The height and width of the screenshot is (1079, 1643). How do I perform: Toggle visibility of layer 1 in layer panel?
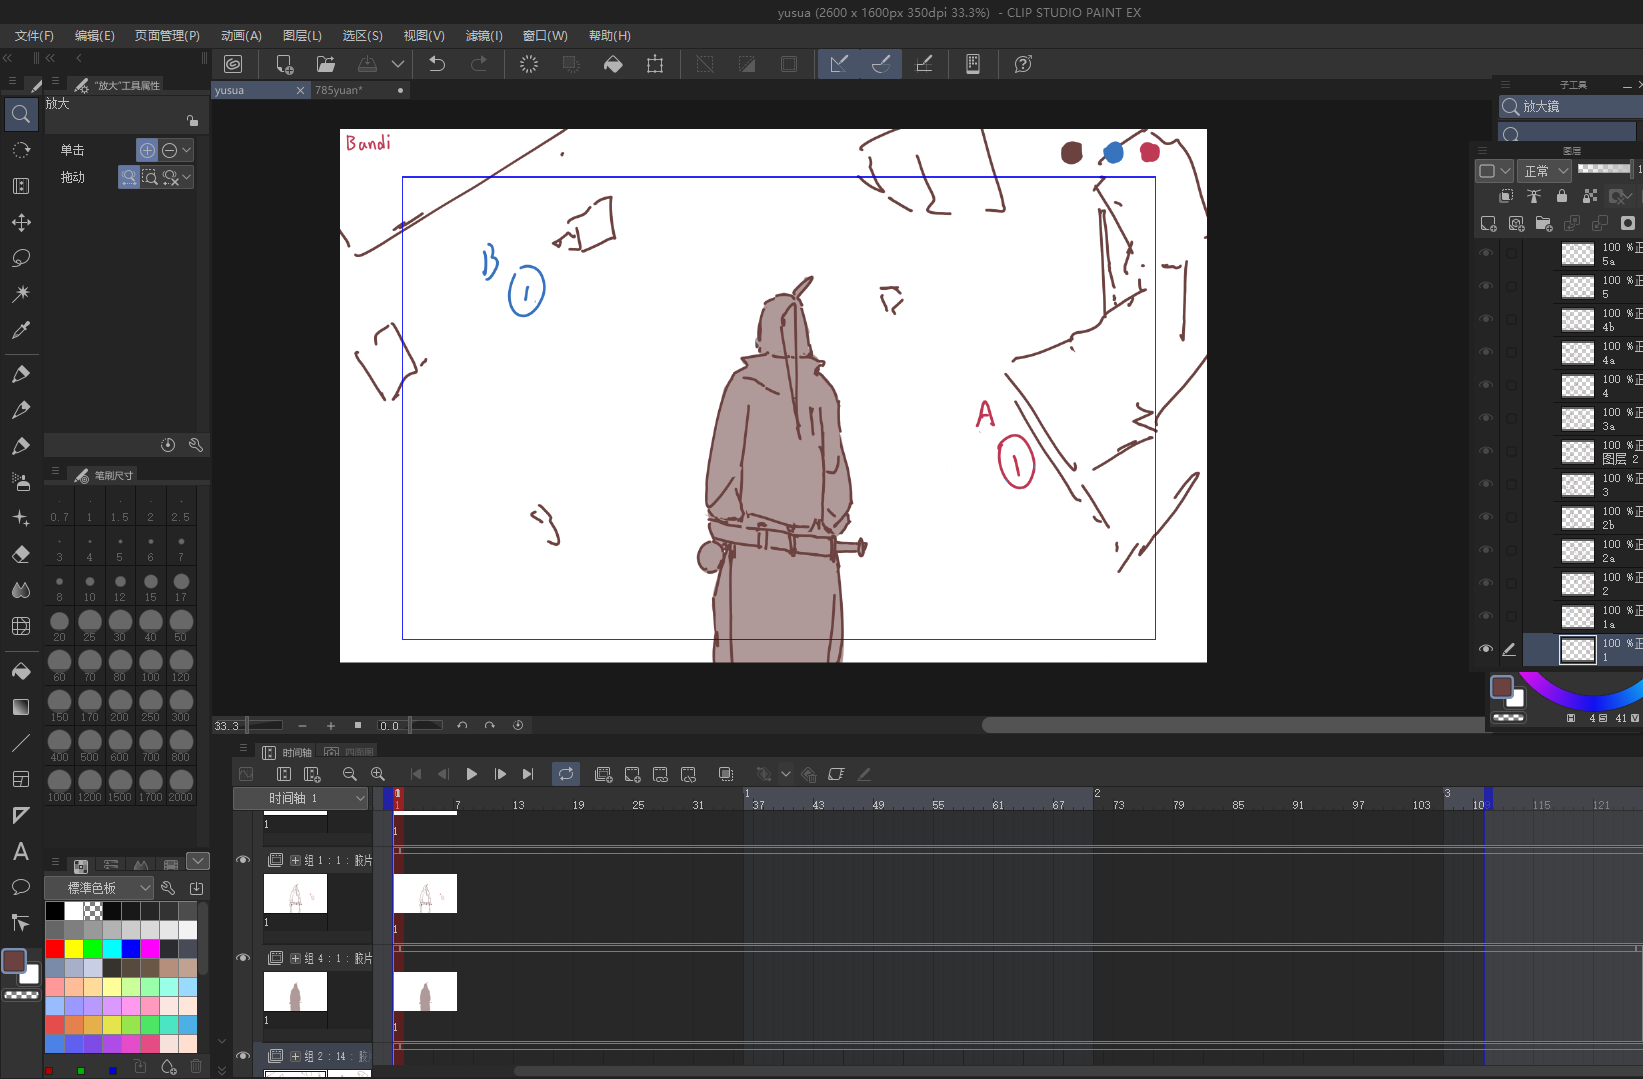click(1486, 649)
